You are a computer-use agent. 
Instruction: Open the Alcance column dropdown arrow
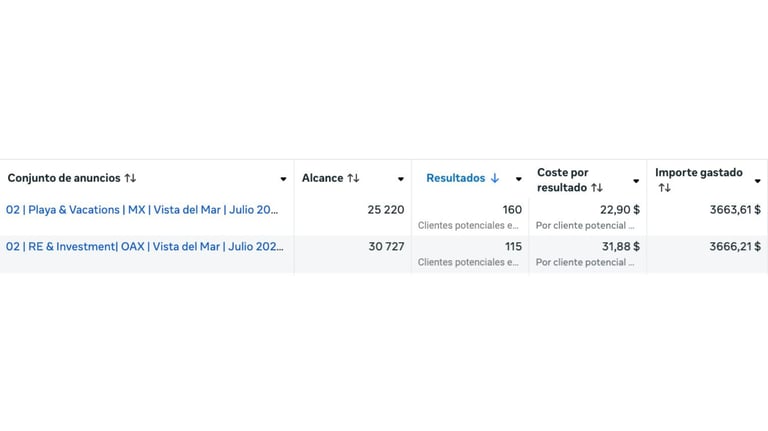(x=401, y=180)
